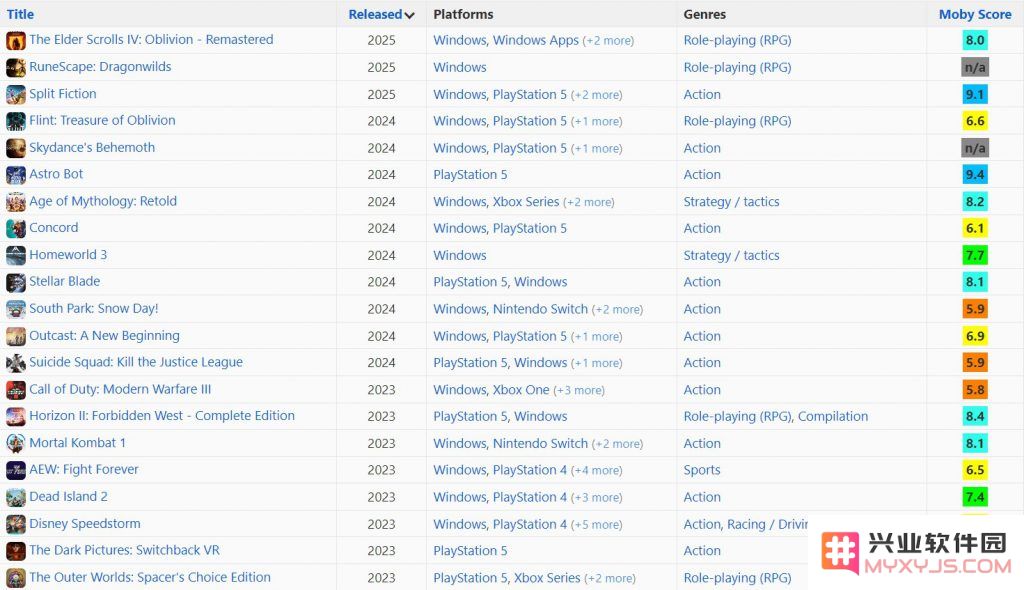The width and height of the screenshot is (1024, 590).
Task: Click the Call of Duty: Modern Warfare III icon
Action: 16,389
